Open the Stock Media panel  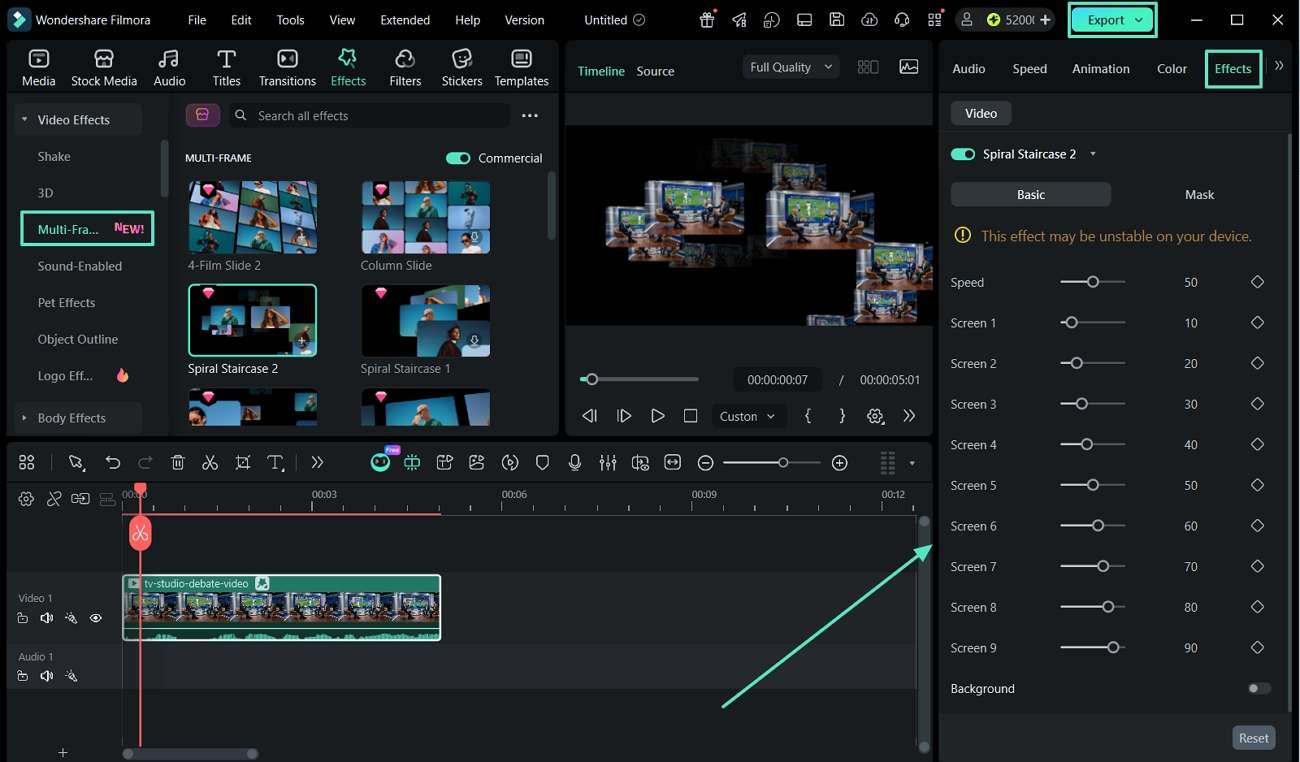[104, 68]
